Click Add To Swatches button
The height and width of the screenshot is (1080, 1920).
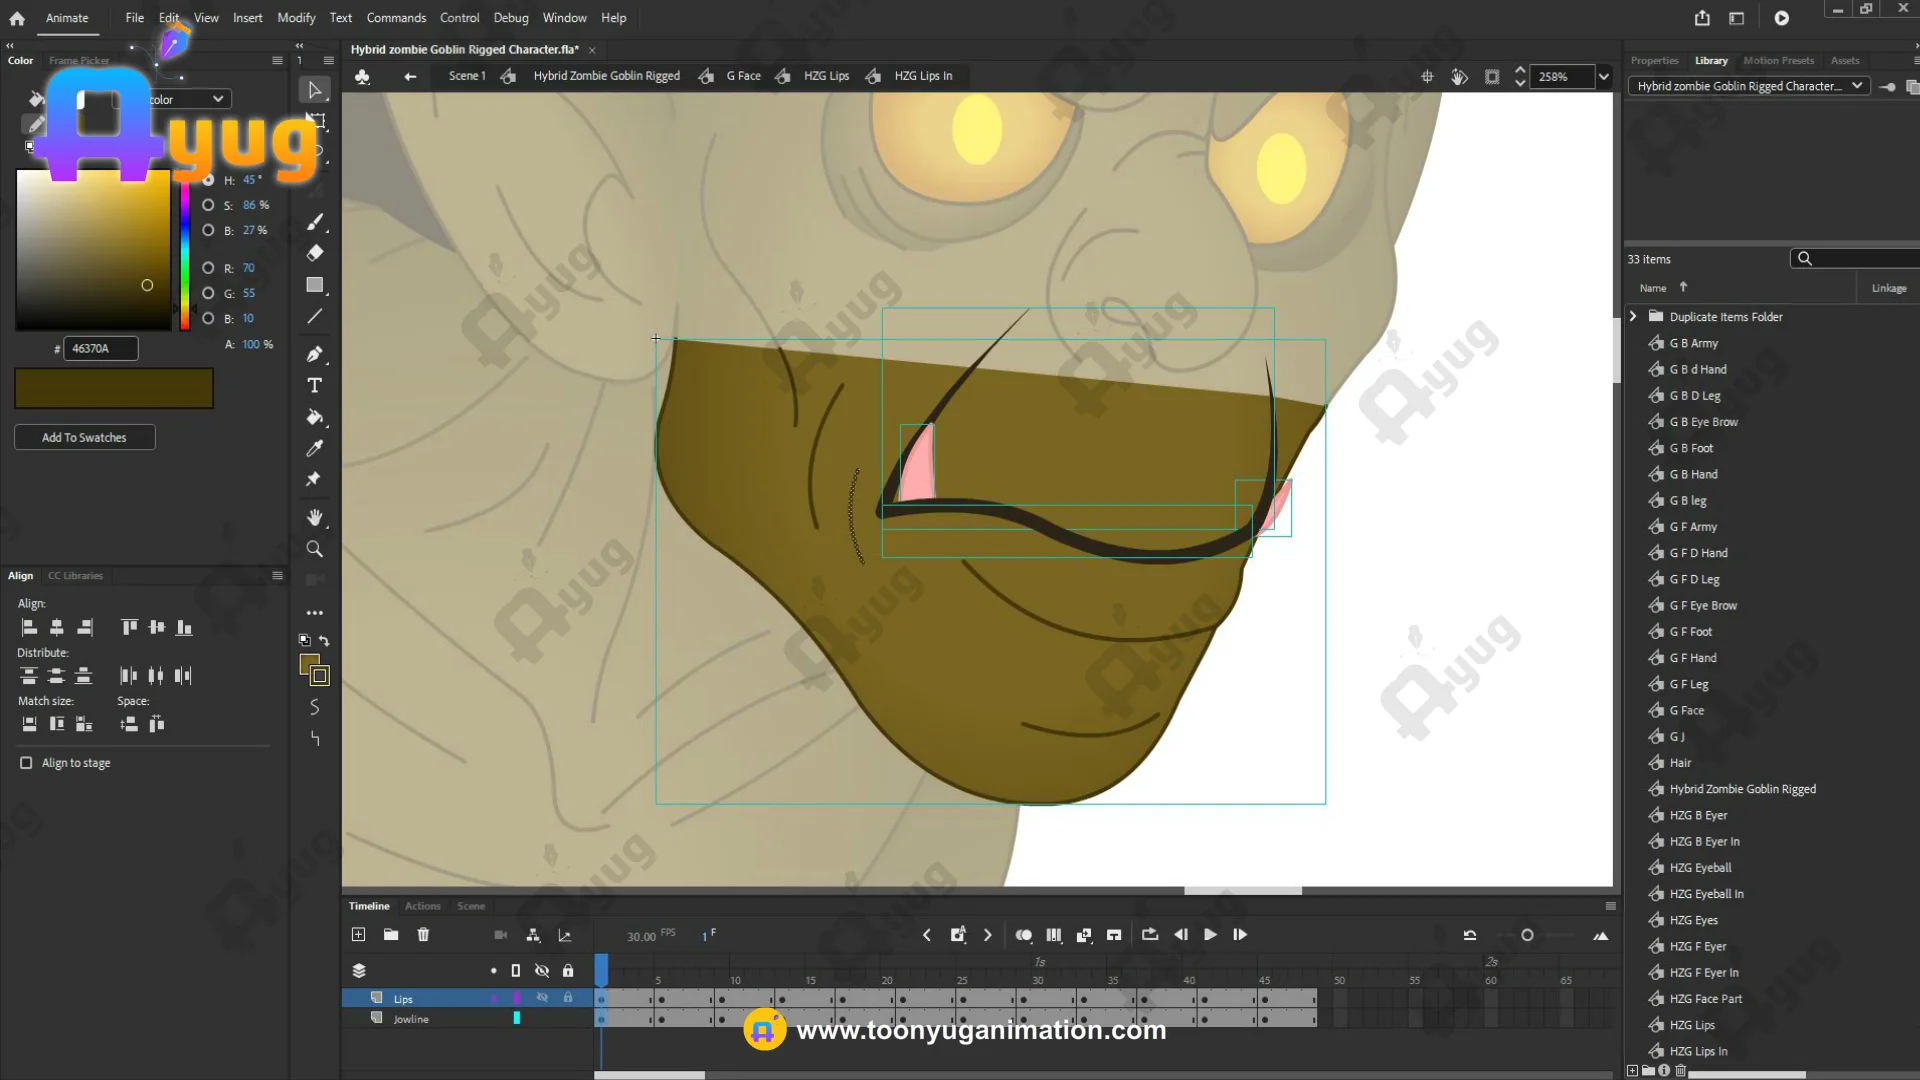pos(84,437)
